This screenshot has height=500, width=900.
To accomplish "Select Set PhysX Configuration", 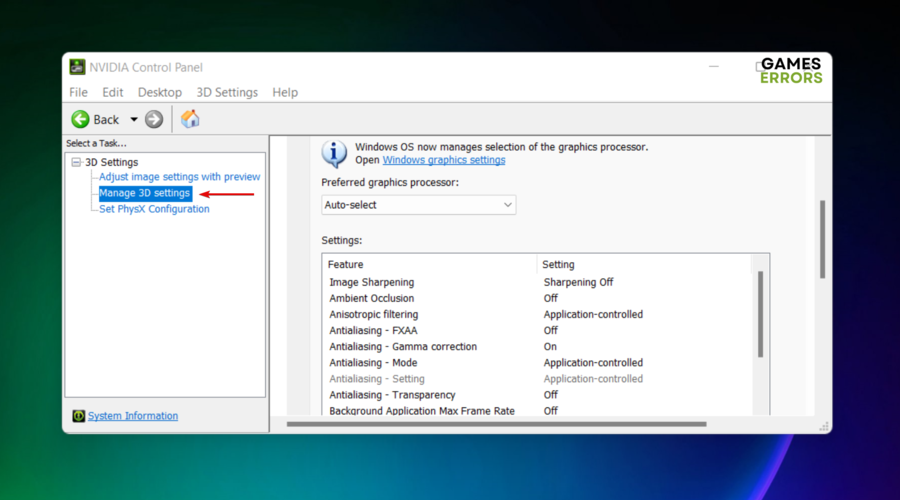I will [x=154, y=209].
